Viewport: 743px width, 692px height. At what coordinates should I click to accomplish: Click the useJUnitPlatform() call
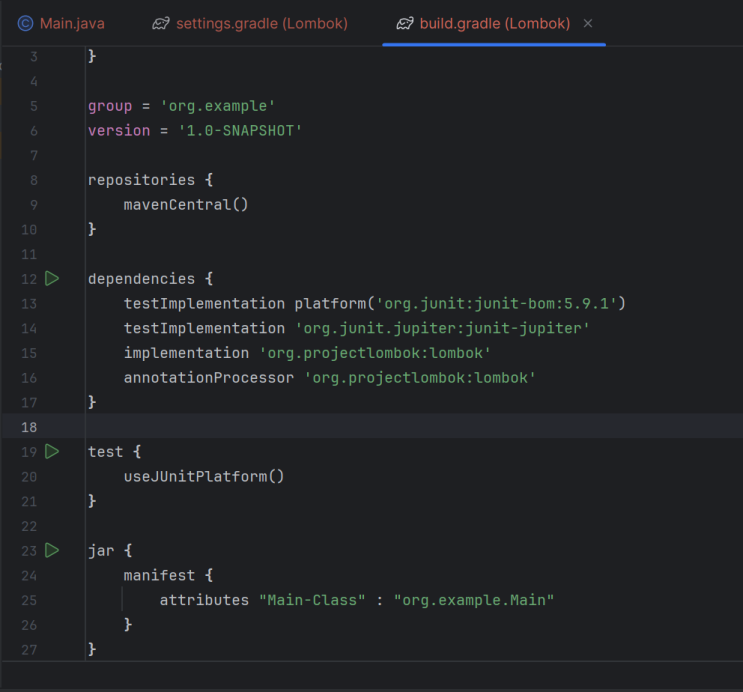(204, 476)
